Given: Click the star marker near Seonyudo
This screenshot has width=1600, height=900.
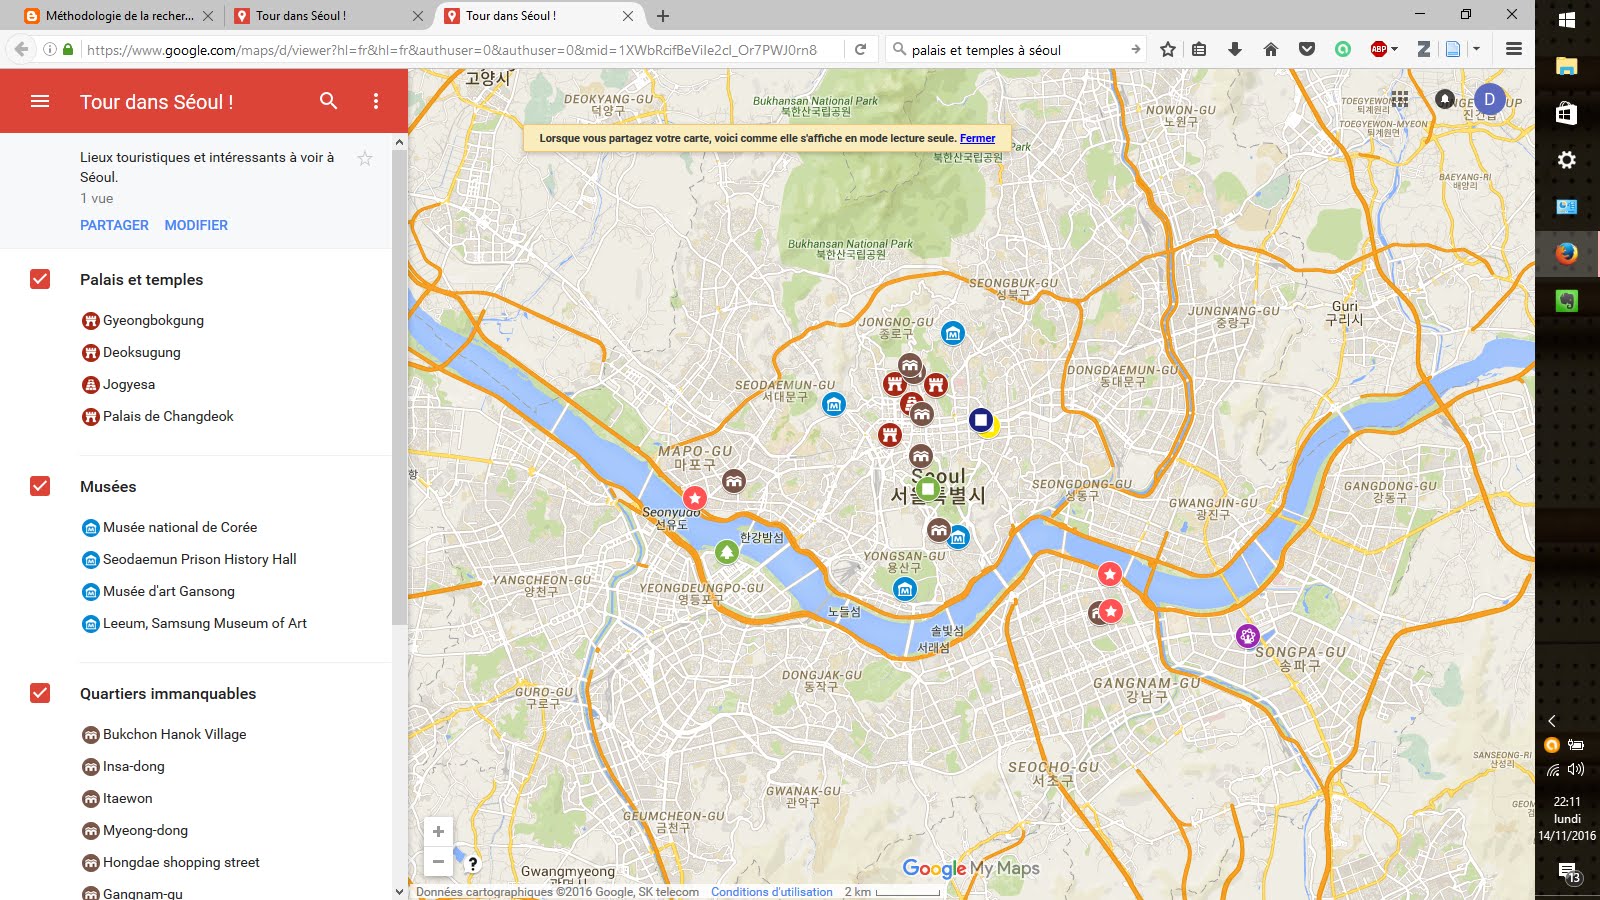Looking at the screenshot, I should [695, 497].
